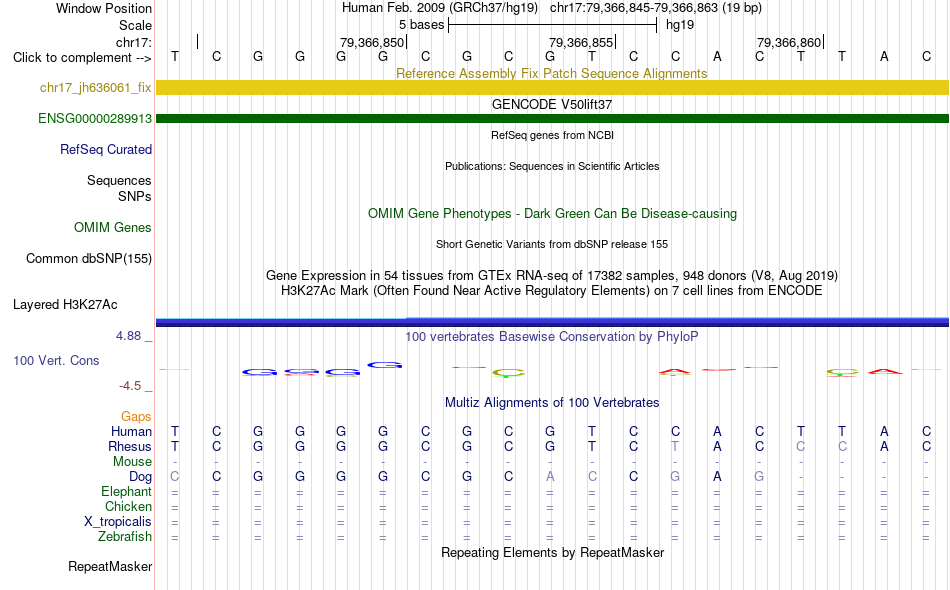The width and height of the screenshot is (950, 590).
Task: Click the chr17:79,366,845-79,366,863 (19 bp) position text
Action: 656,8
